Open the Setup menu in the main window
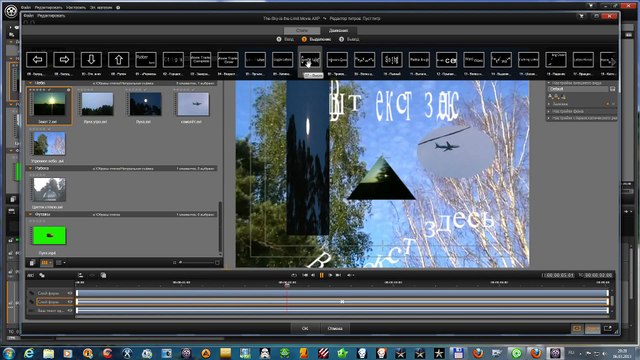 [76, 7]
